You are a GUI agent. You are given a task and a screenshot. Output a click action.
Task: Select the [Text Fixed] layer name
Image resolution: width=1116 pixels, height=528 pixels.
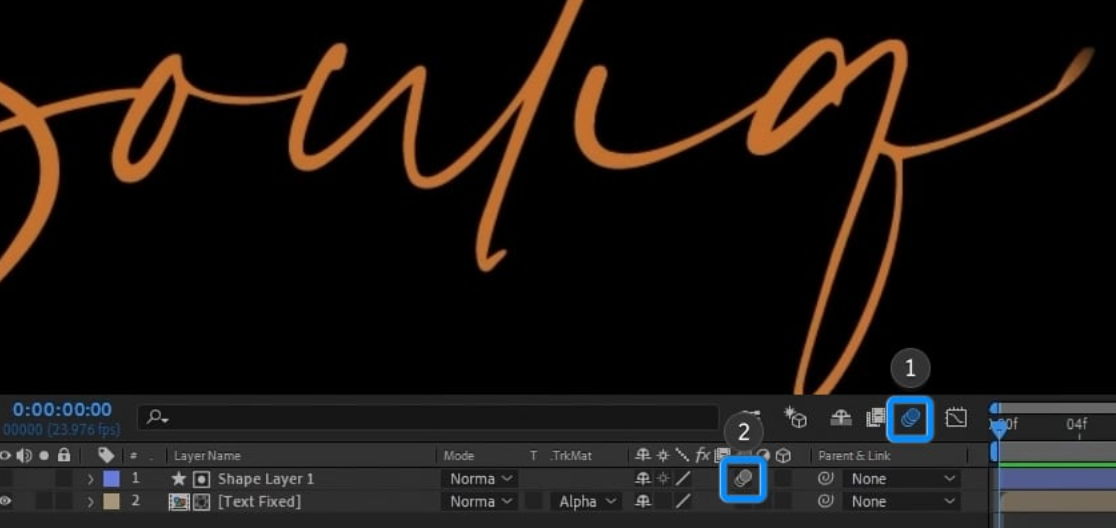[x=259, y=502]
